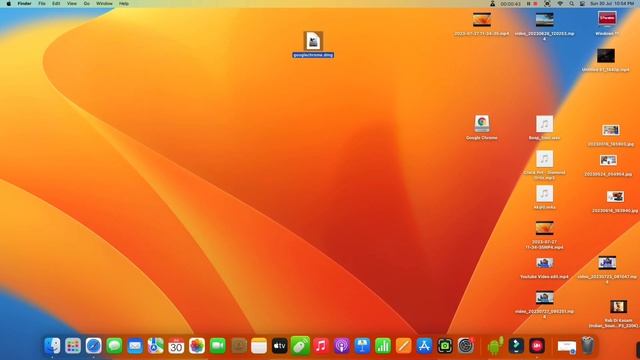Open the document stack beside Trash
The width and height of the screenshot is (640, 360).
pyautogui.click(x=567, y=347)
